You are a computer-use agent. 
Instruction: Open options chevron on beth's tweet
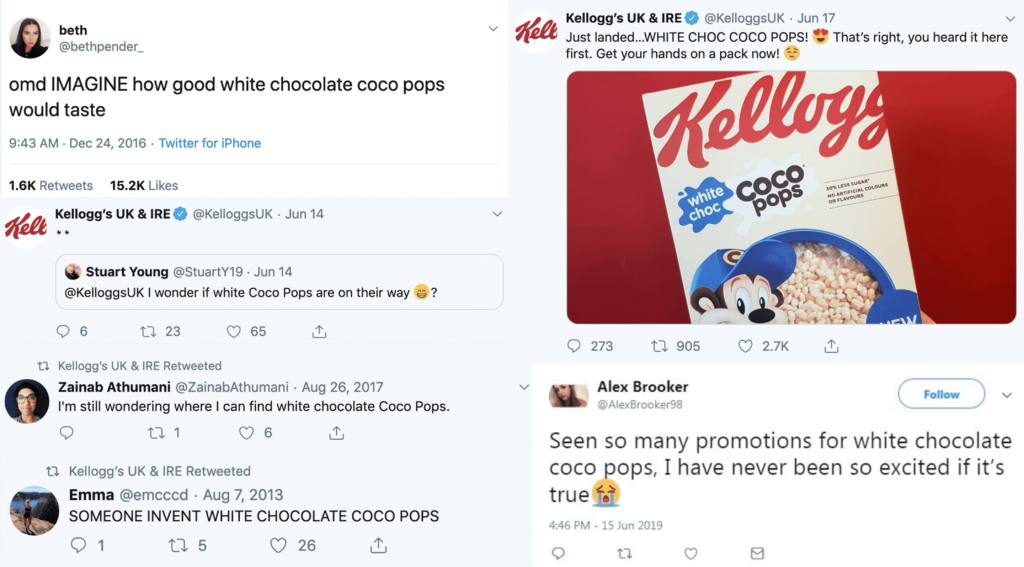click(x=492, y=29)
